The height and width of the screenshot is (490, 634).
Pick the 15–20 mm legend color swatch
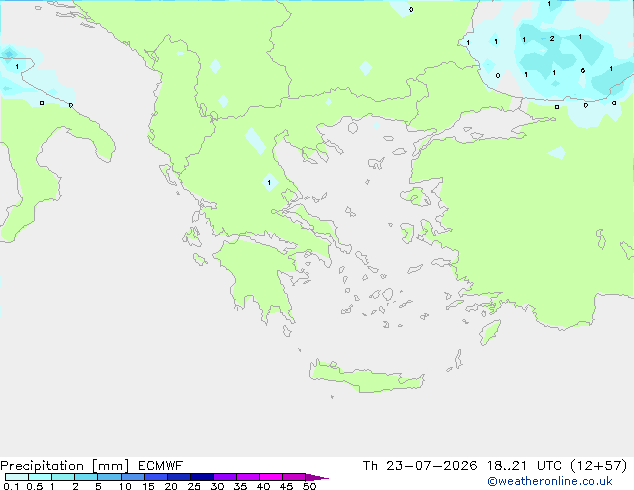pyautogui.click(x=155, y=477)
